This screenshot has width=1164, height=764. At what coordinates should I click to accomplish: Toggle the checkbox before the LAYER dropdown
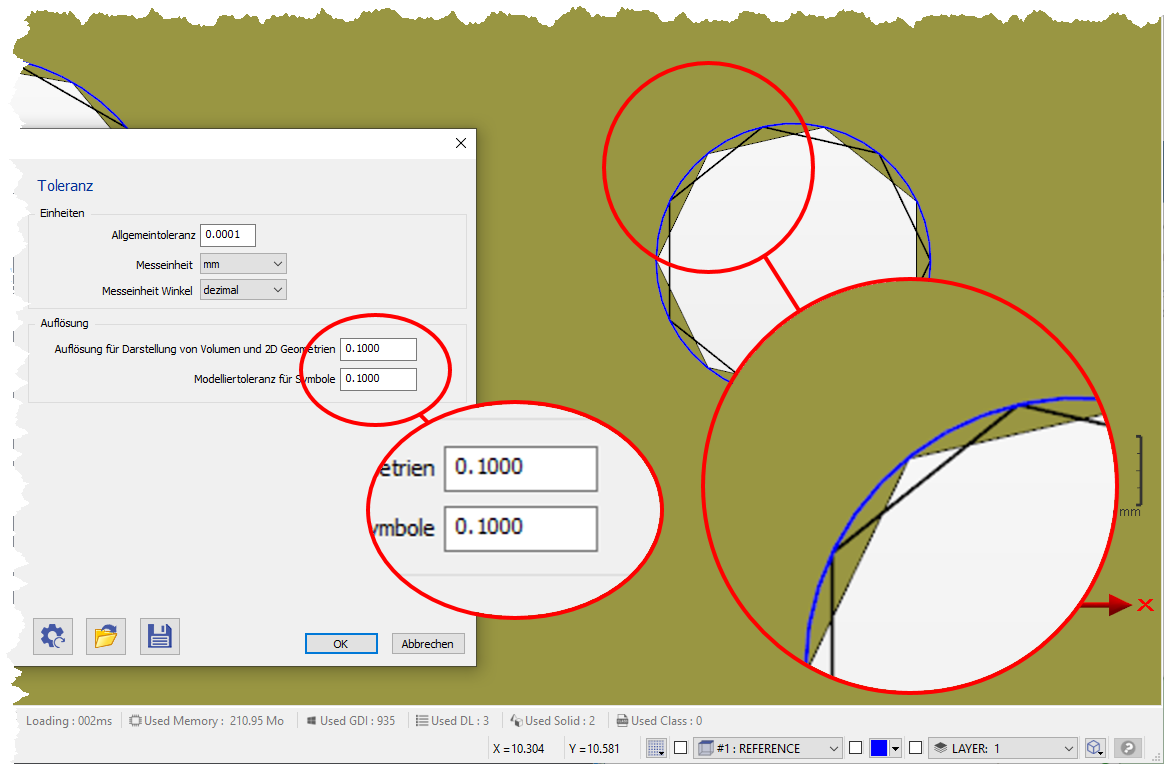coord(915,748)
